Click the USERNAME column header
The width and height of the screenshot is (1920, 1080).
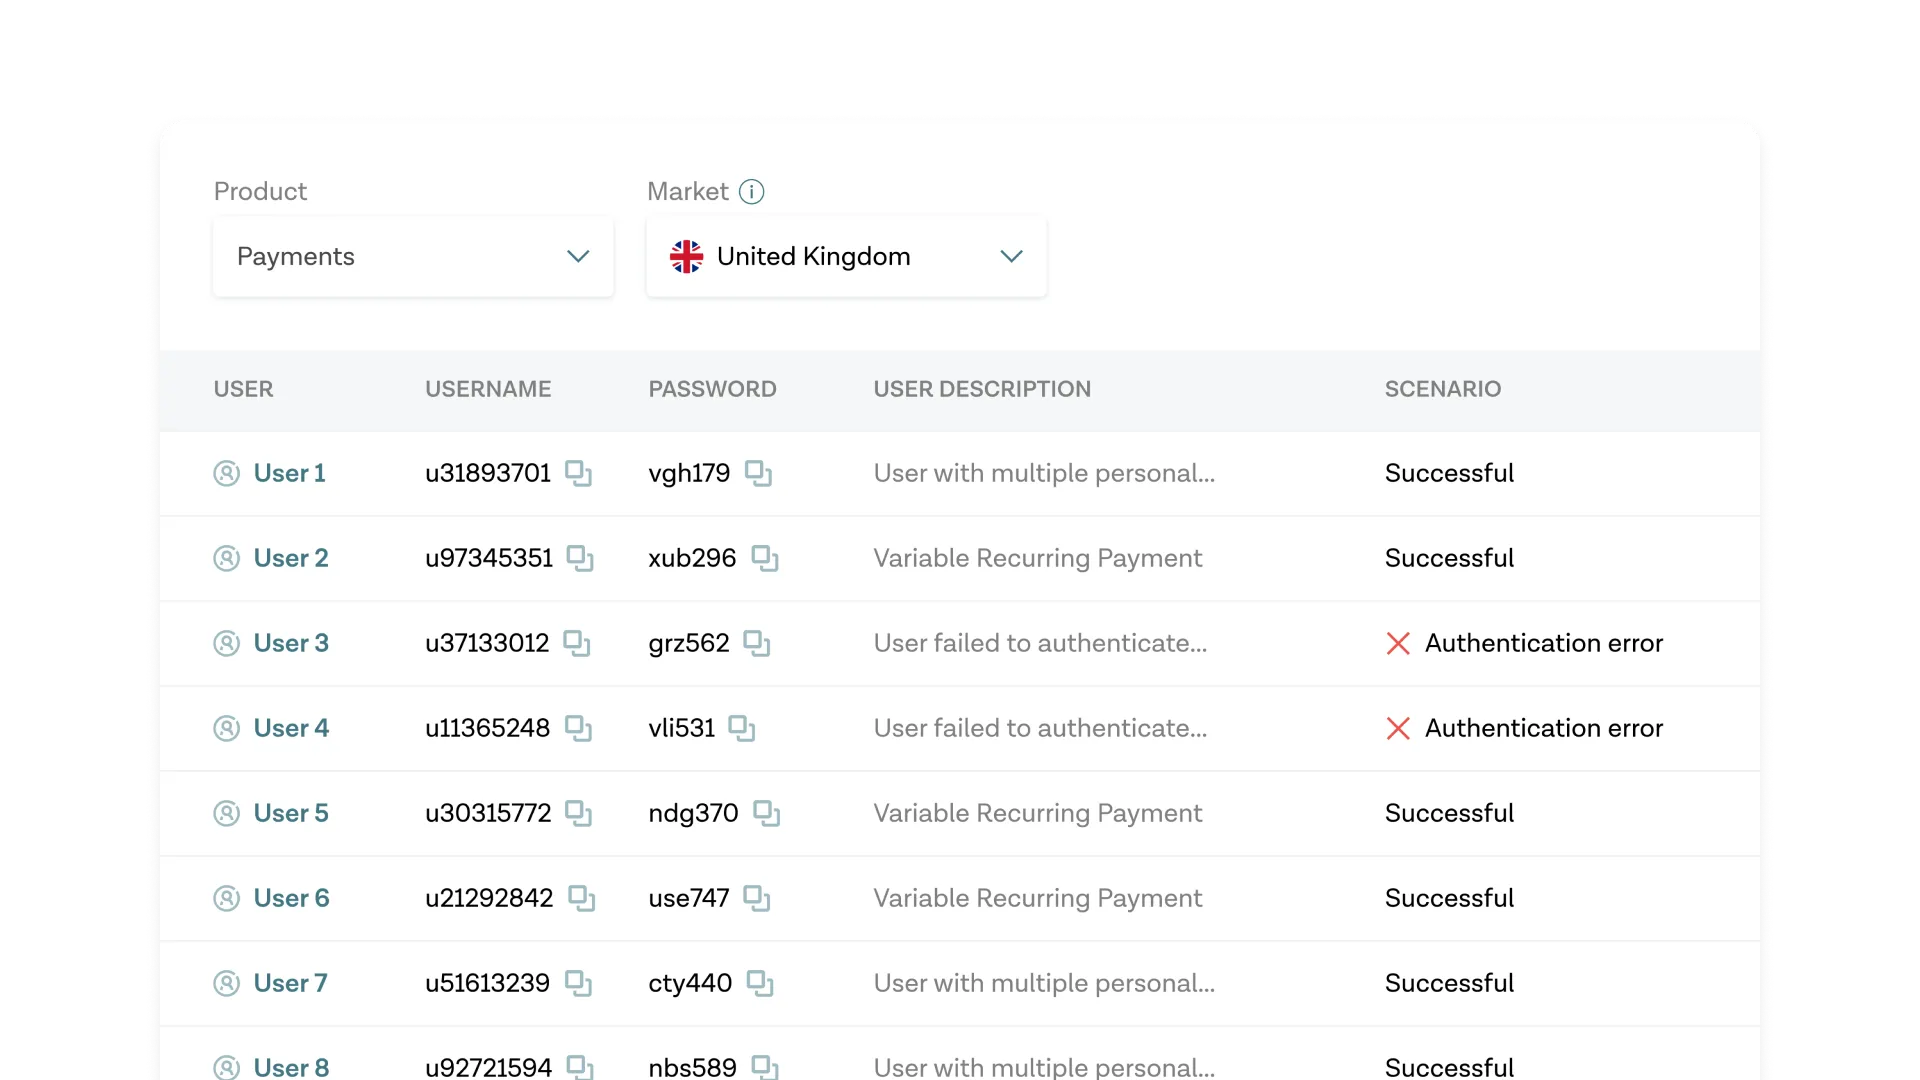click(x=488, y=389)
